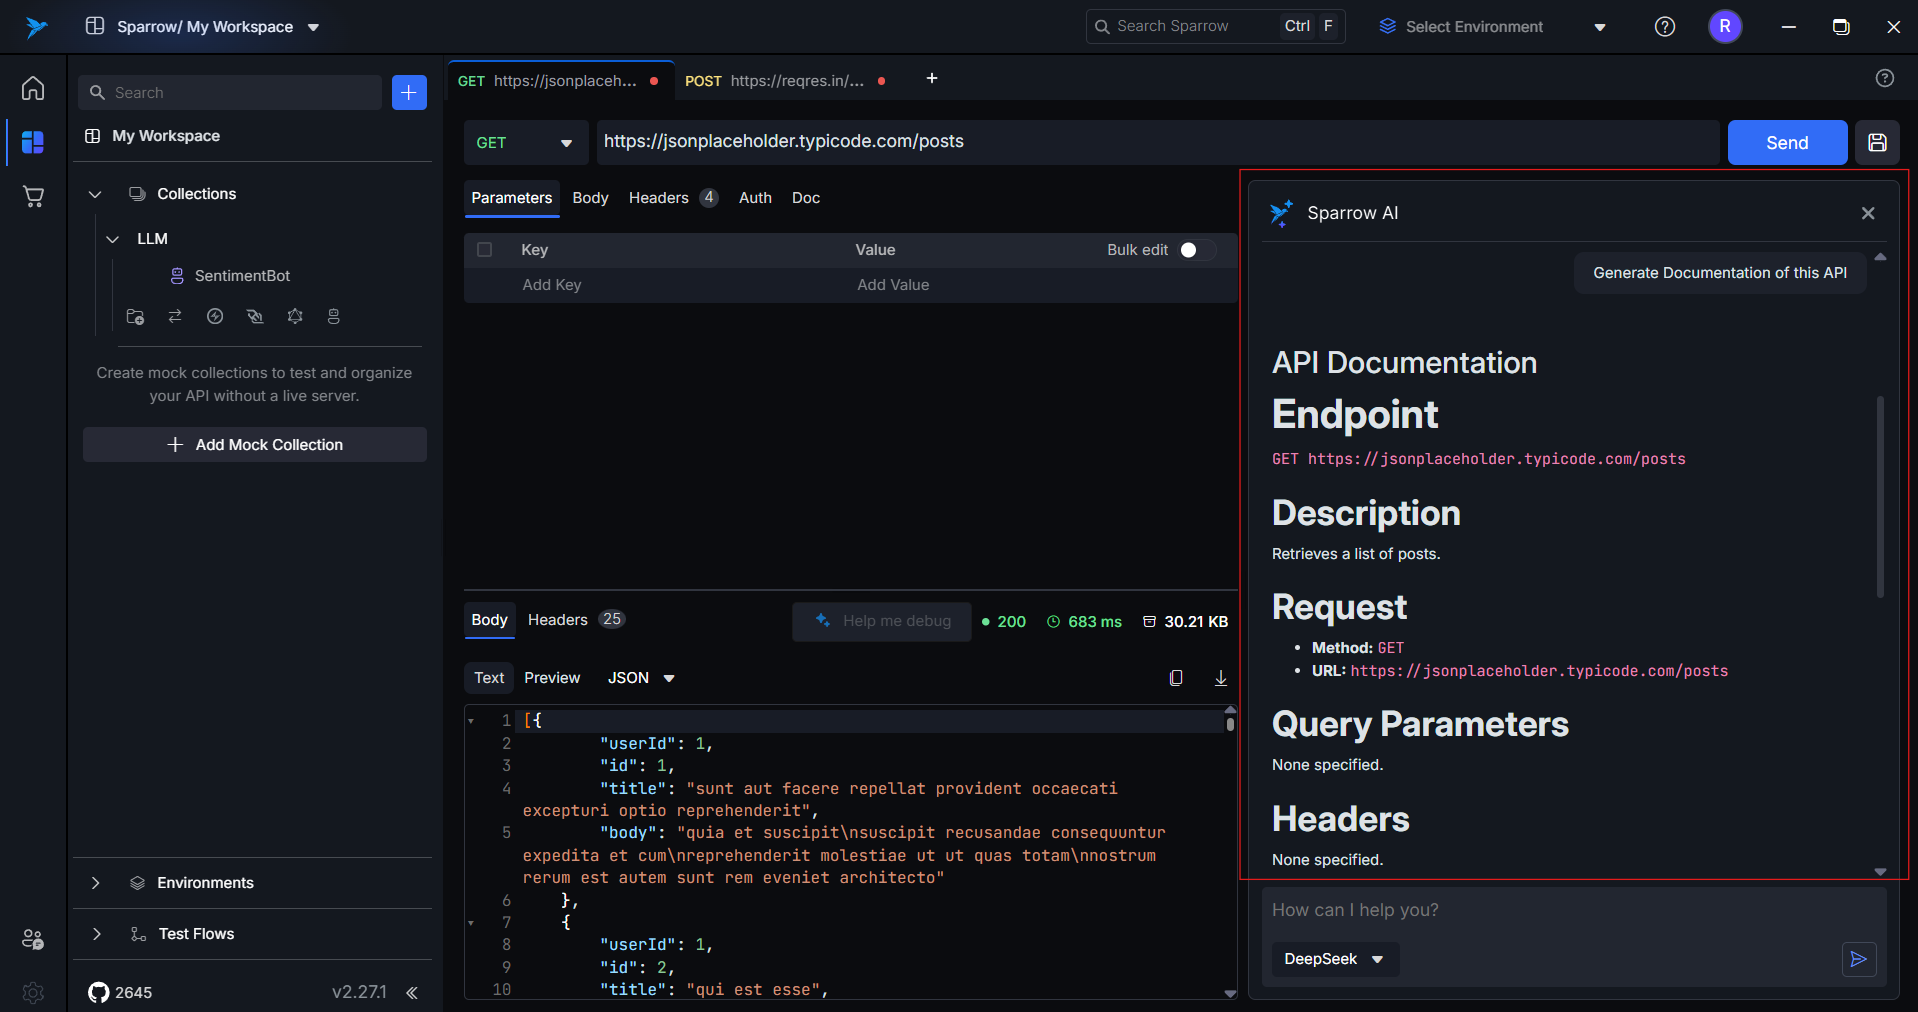Viewport: 1918px width, 1012px height.
Task: Expand the Environments section
Action: tap(95, 883)
